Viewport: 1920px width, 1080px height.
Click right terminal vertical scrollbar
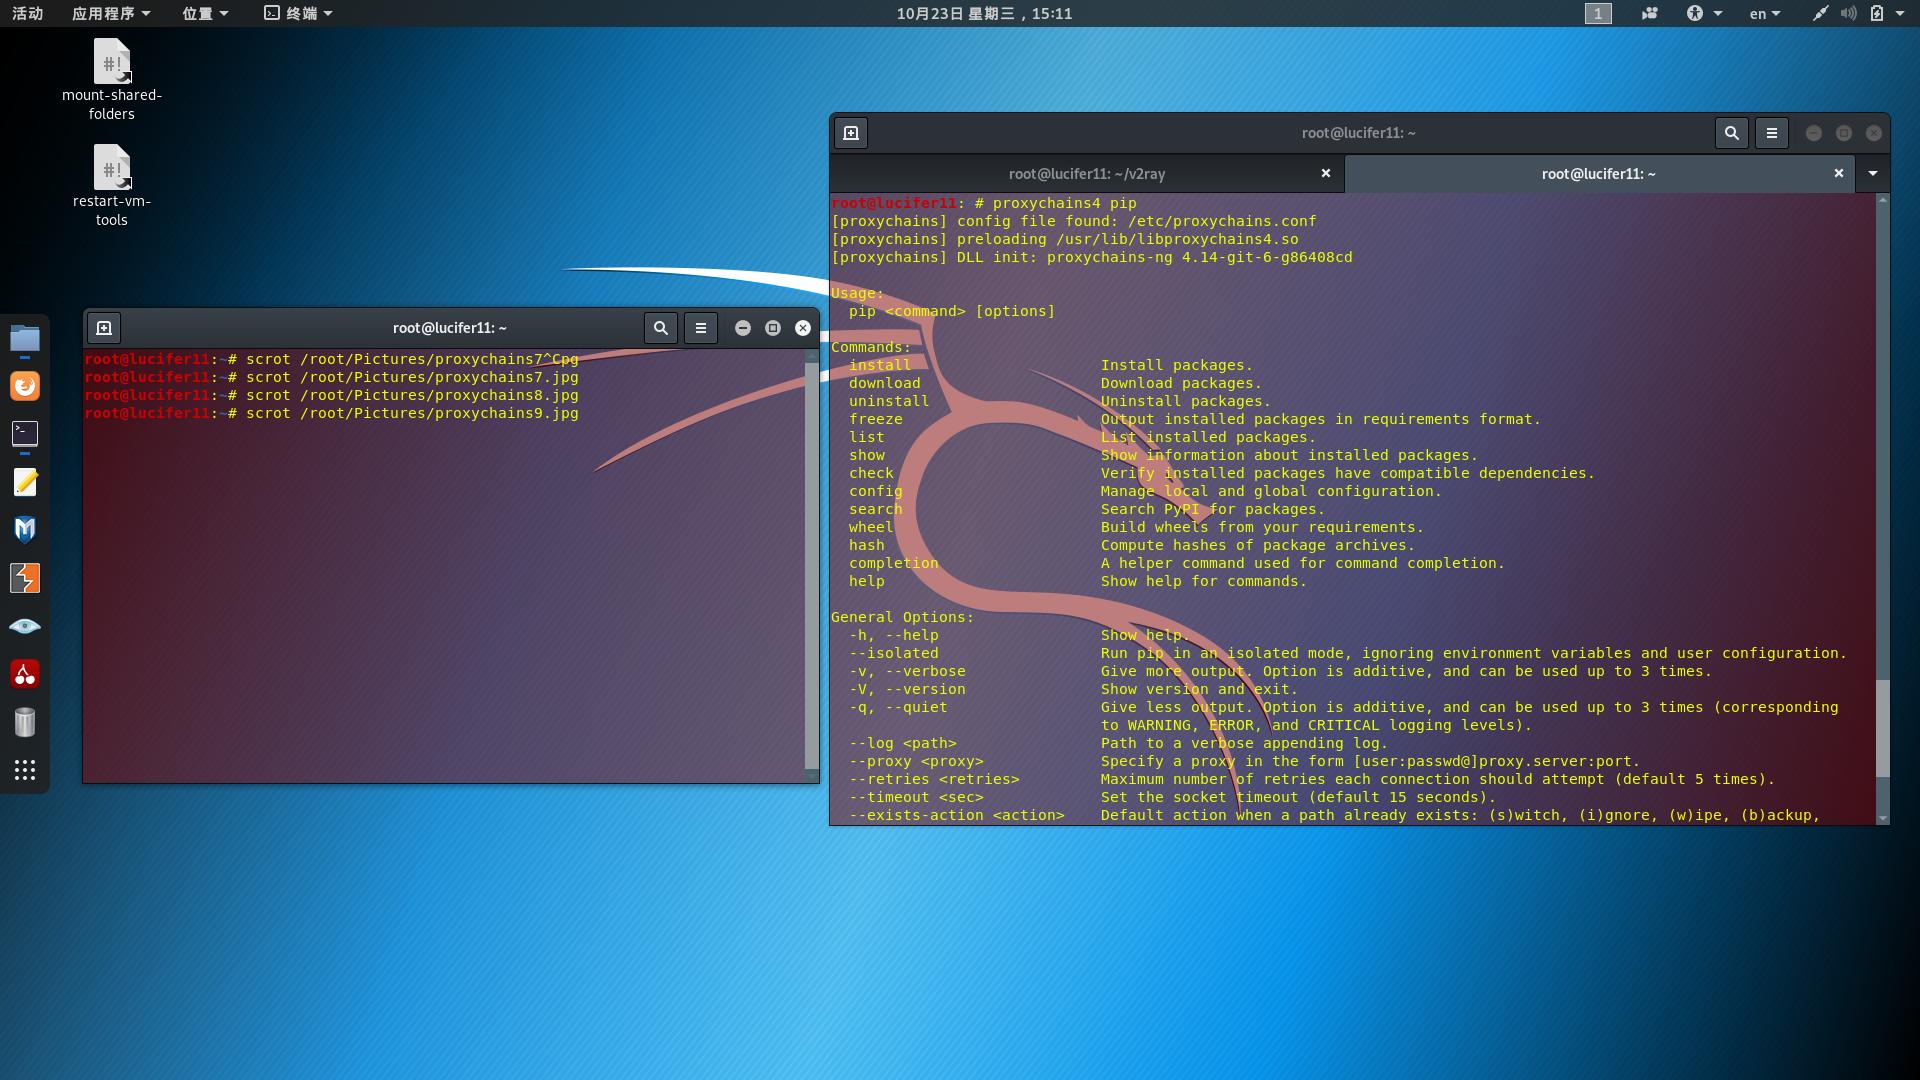click(1883, 728)
